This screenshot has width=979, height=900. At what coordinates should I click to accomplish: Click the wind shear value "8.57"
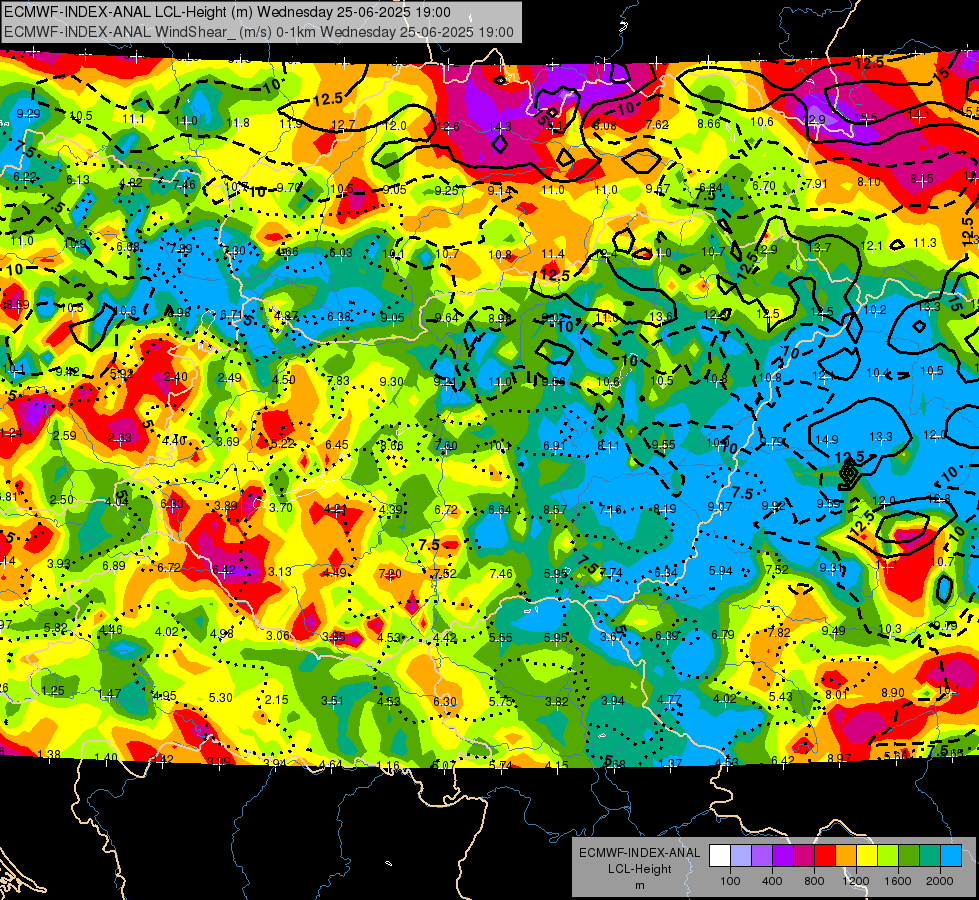[555, 510]
